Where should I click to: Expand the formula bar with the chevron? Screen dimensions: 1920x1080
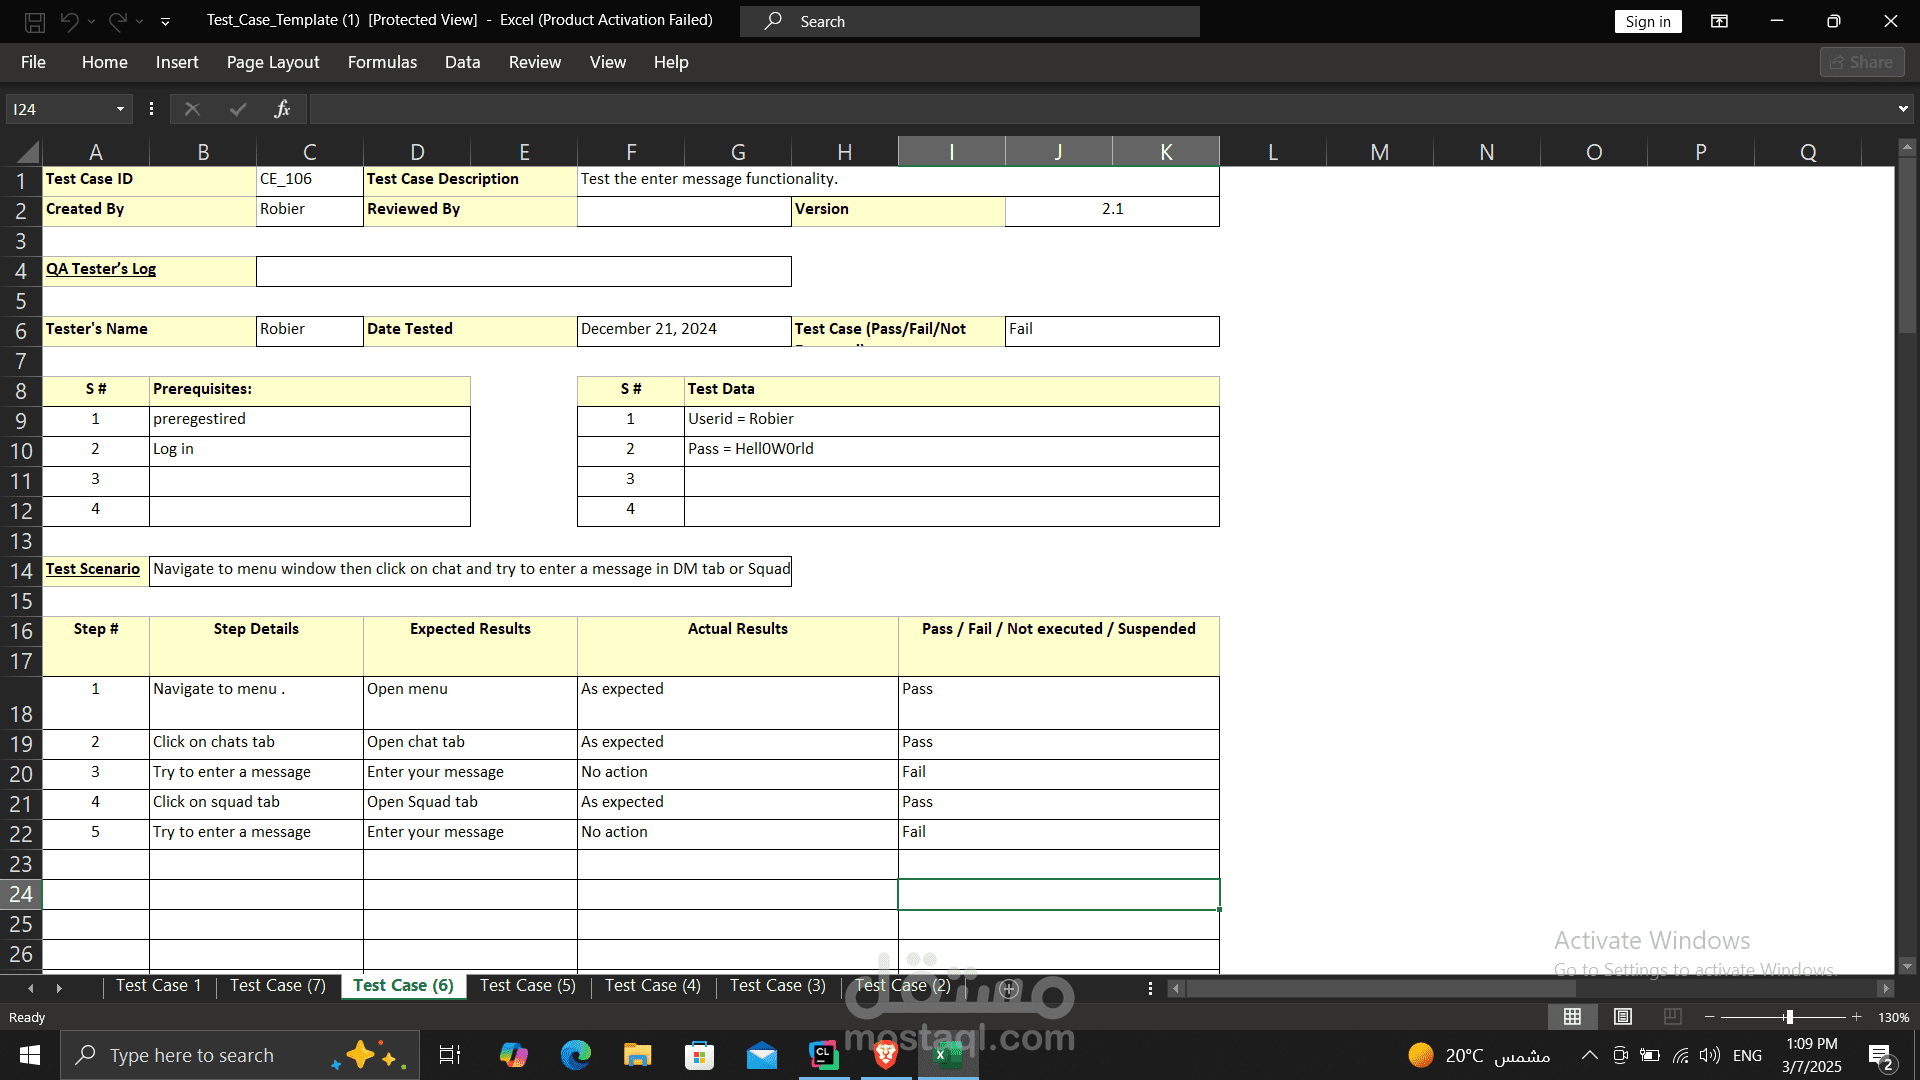[1903, 109]
